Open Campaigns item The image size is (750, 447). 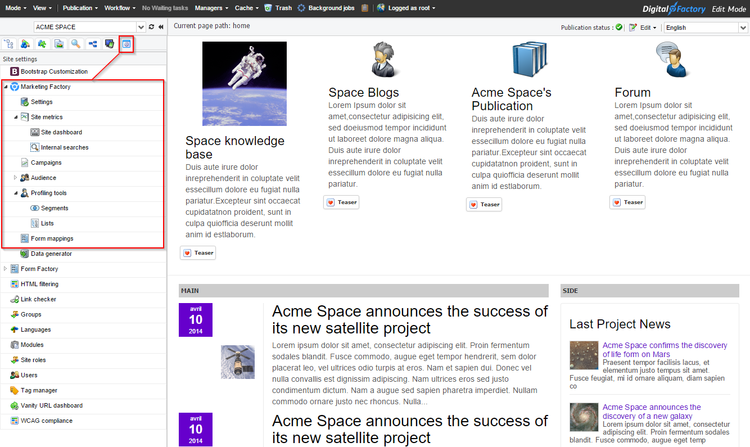(46, 163)
